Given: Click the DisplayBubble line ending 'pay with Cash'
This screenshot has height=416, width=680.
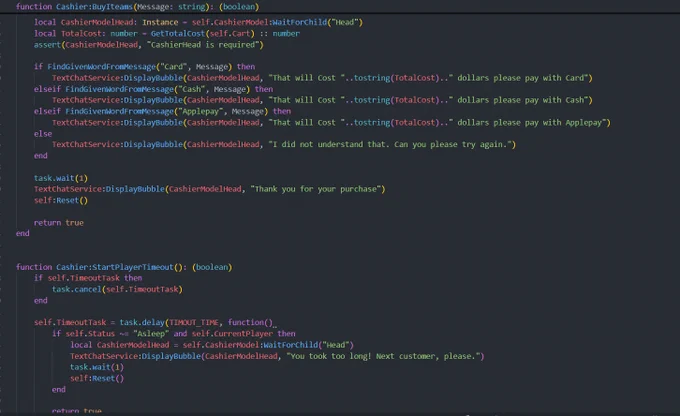Looking at the screenshot, I should [x=322, y=100].
